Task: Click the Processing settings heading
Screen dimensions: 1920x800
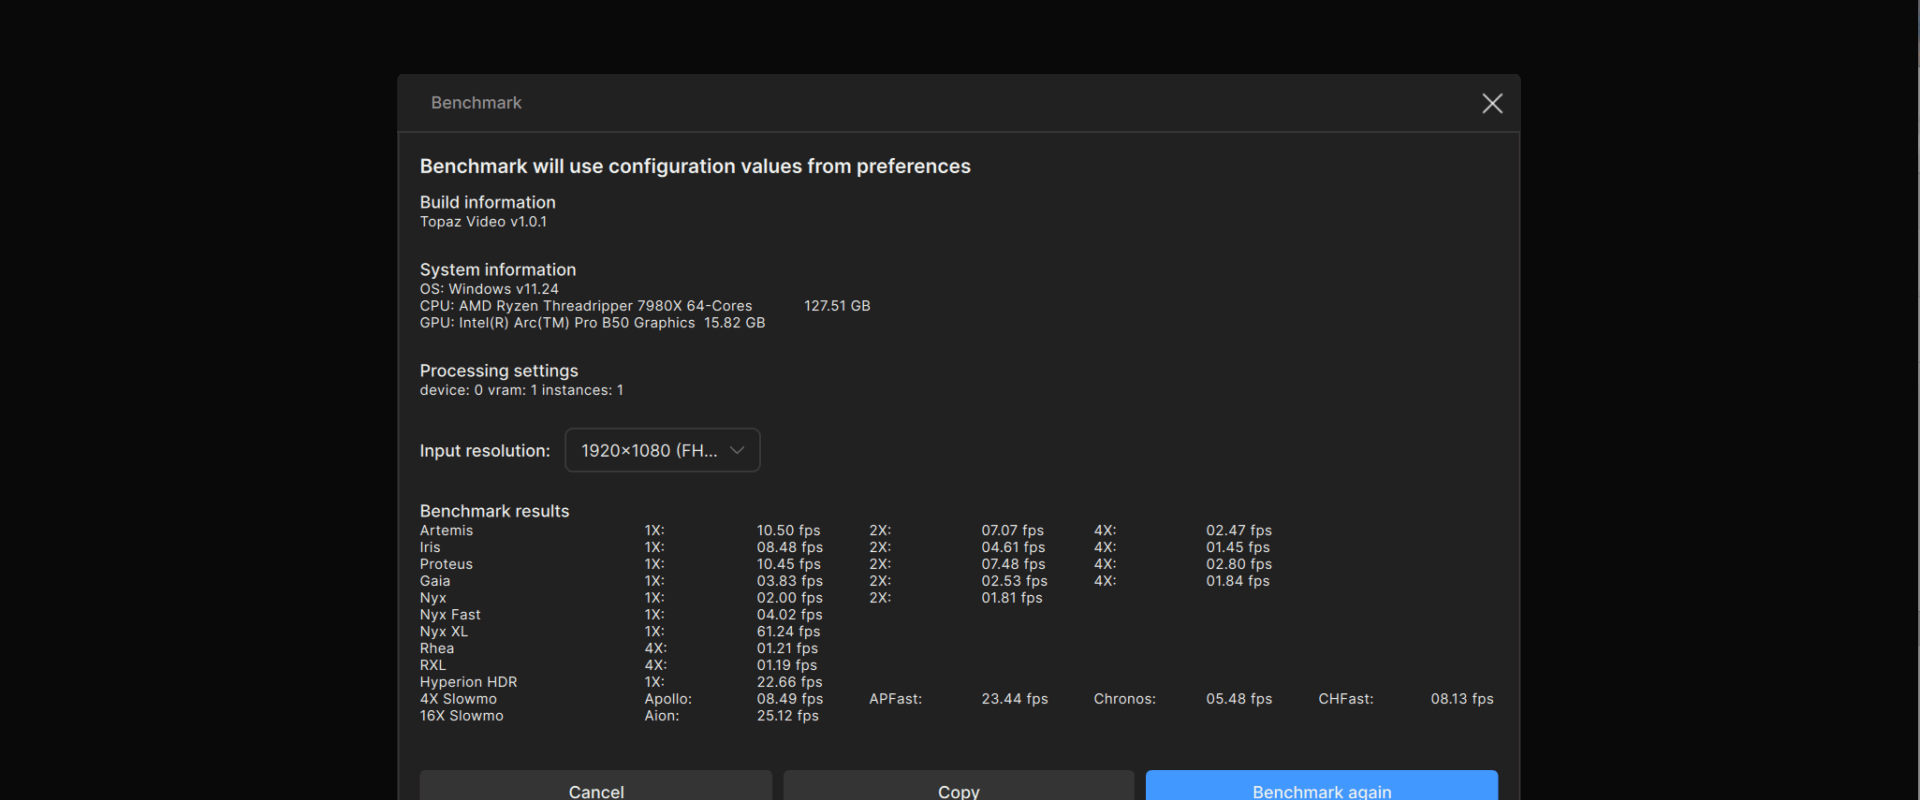Action: (x=498, y=370)
